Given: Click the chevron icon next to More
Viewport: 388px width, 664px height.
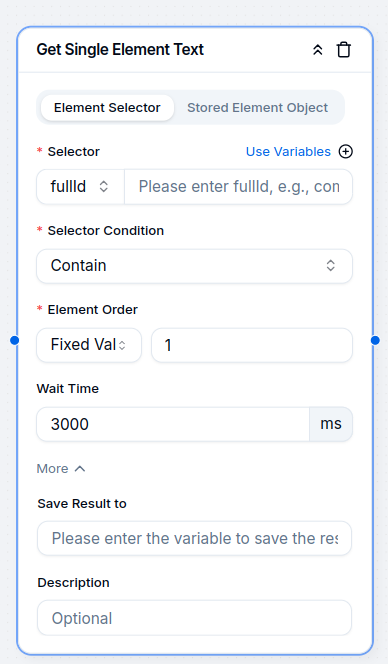Looking at the screenshot, I should 80,469.
